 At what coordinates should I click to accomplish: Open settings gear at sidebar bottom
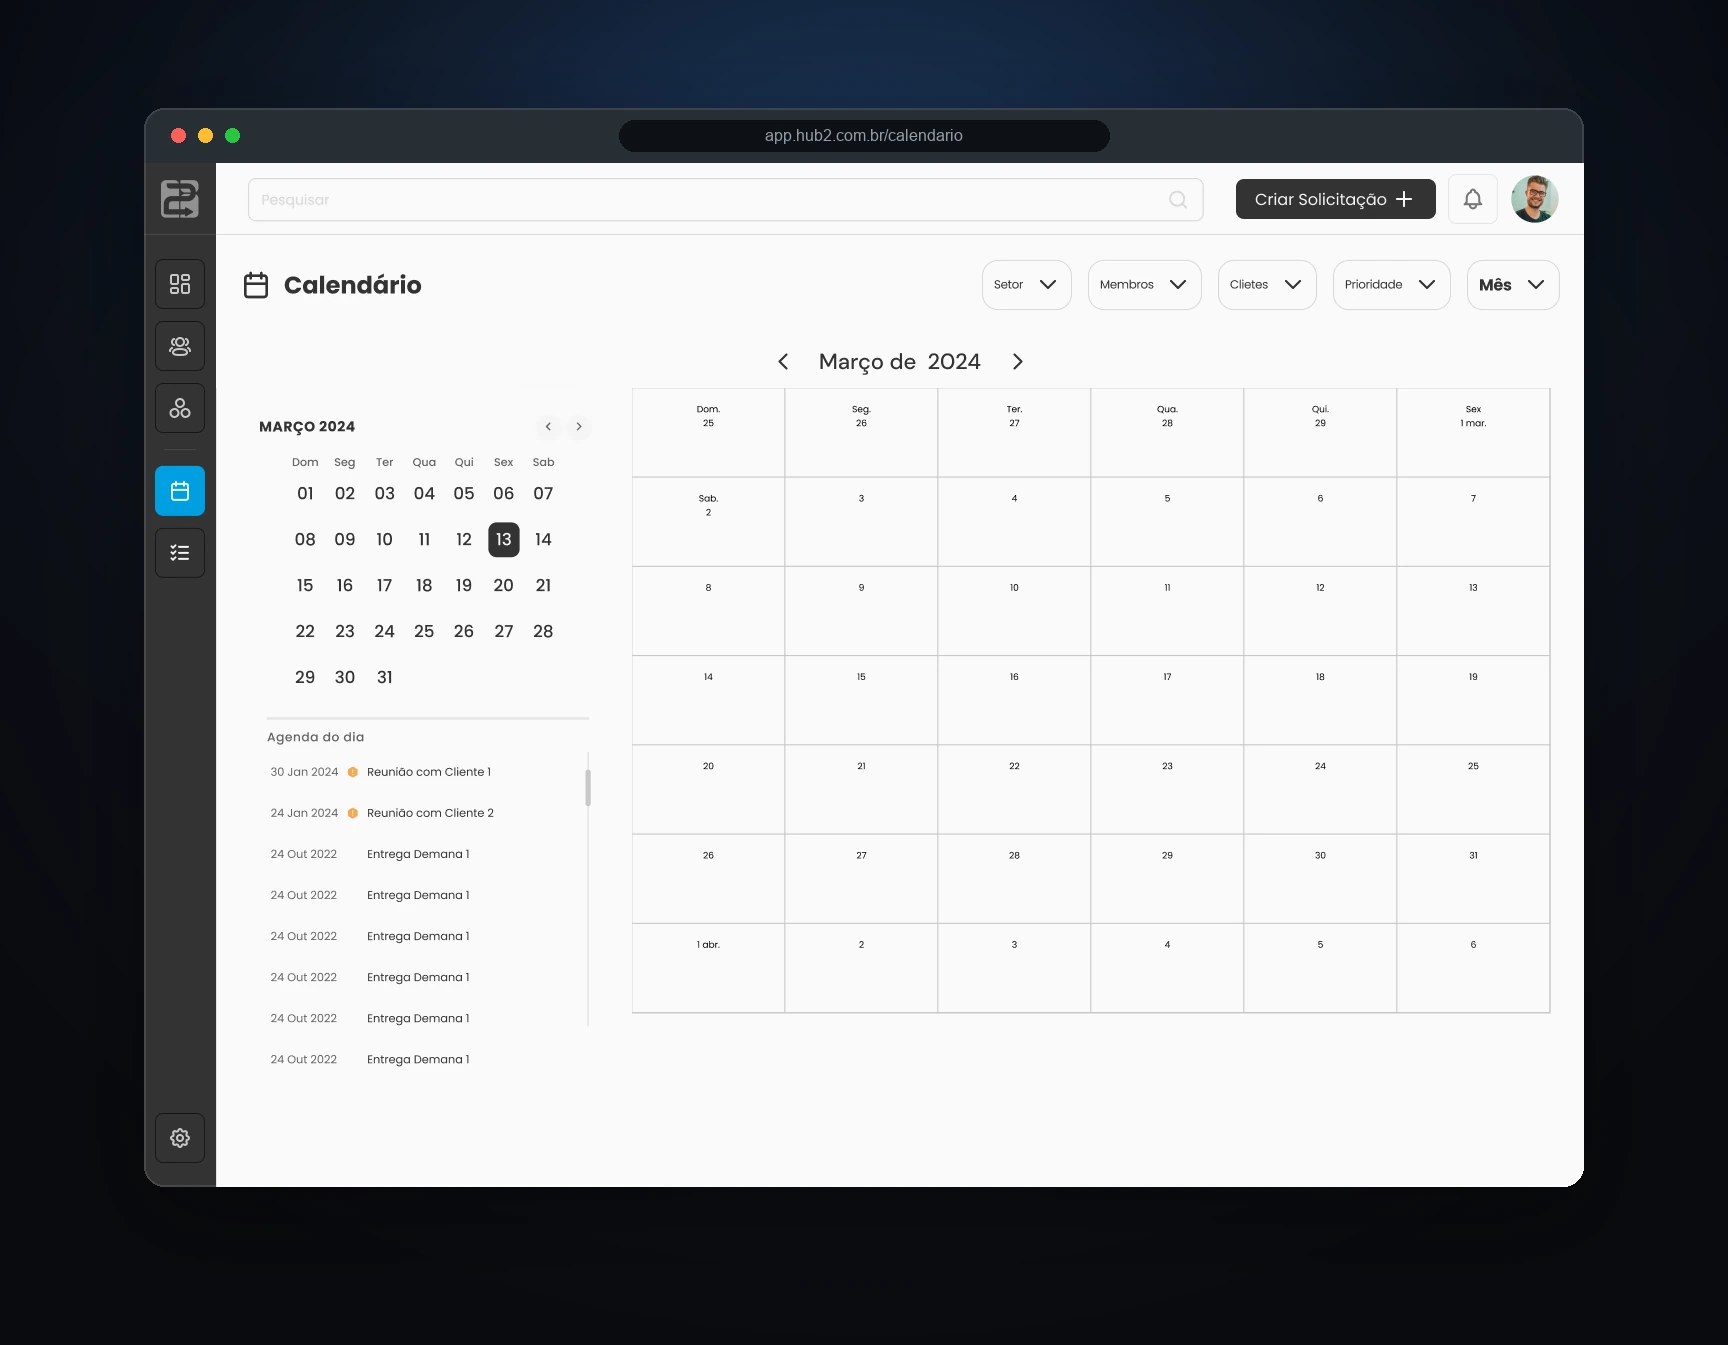(x=180, y=1138)
